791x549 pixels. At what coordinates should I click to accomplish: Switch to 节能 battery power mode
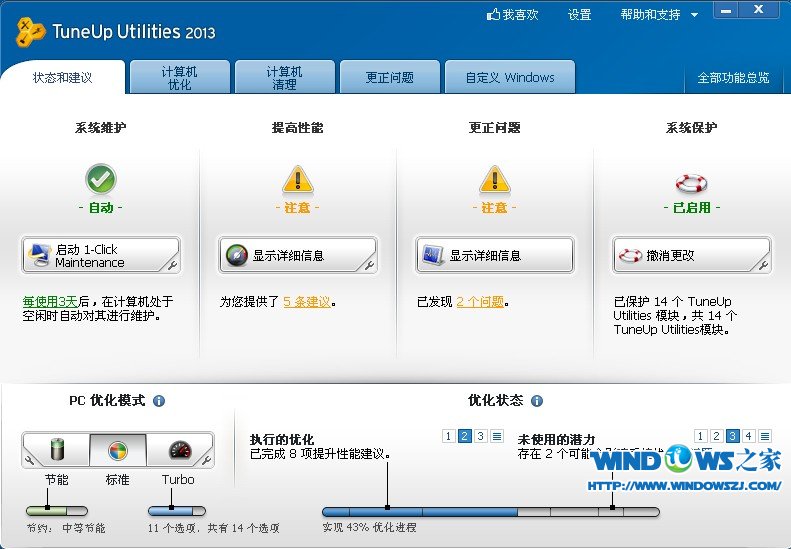coord(56,450)
